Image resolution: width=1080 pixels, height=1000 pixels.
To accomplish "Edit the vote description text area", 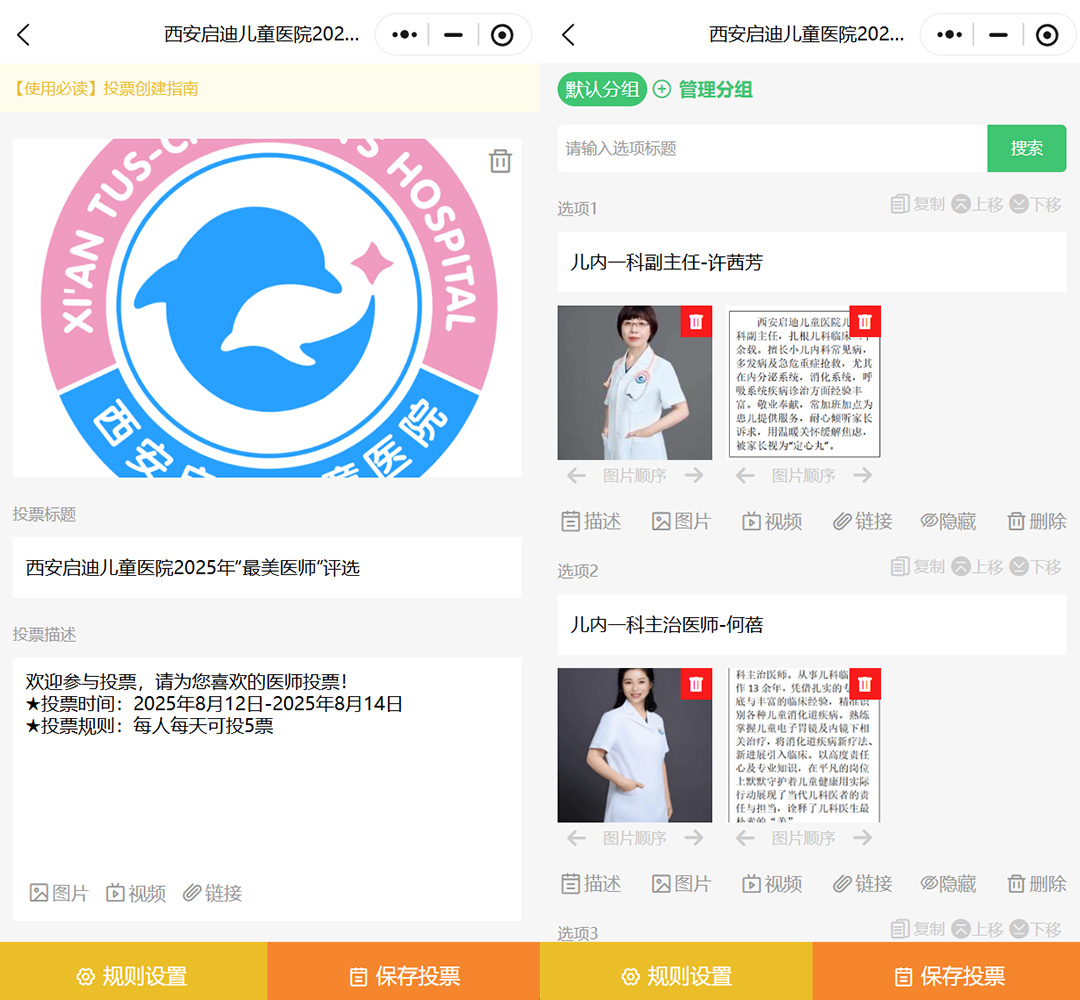I will (x=267, y=764).
